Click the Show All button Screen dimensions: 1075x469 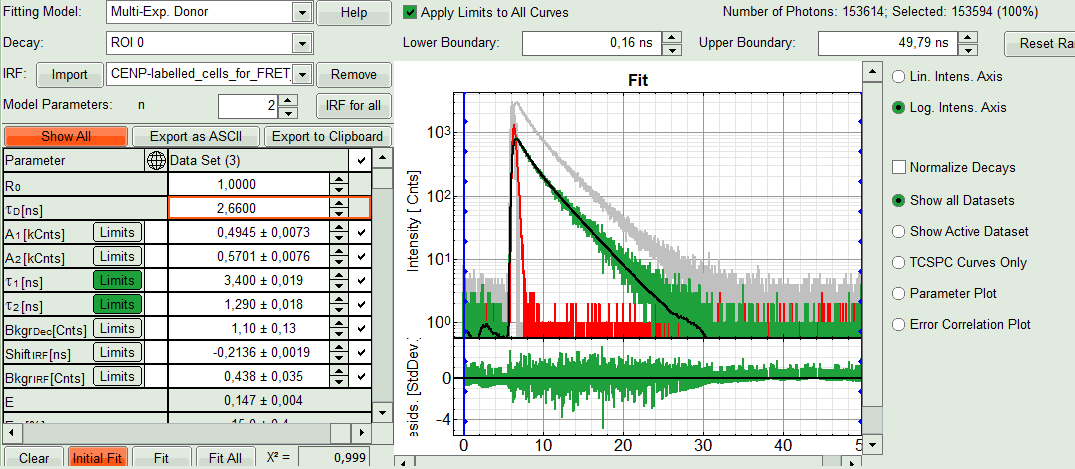[x=66, y=137]
